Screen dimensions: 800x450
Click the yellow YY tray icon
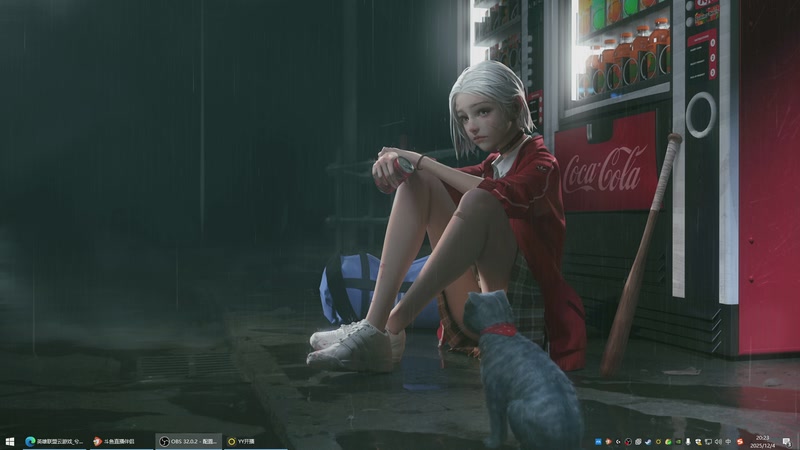[x=658, y=442]
